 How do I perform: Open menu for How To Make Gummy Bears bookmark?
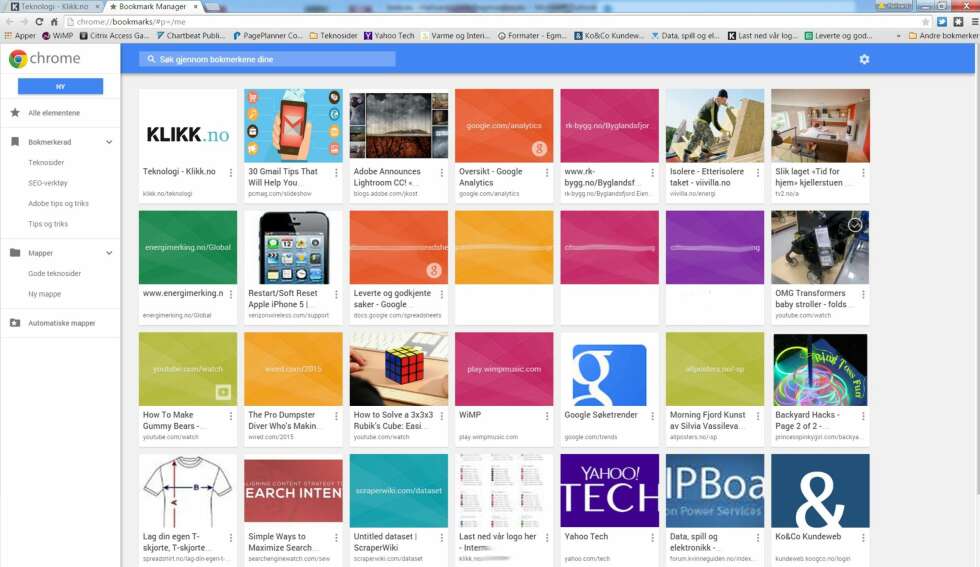click(231, 416)
